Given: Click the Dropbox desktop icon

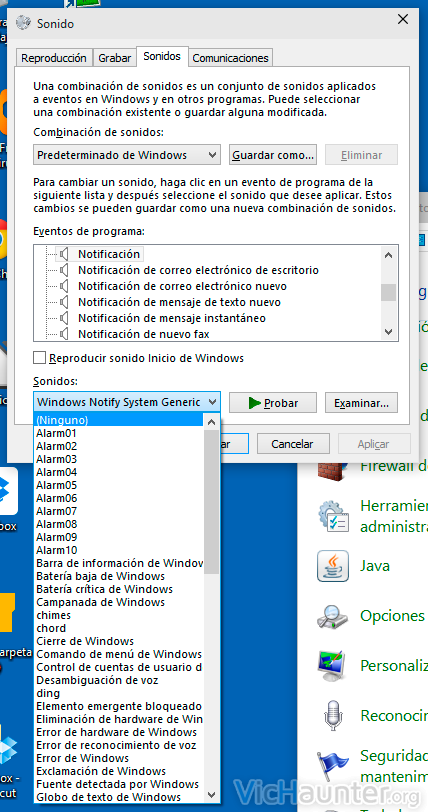Looking at the screenshot, I should pyautogui.click(x=8, y=490).
